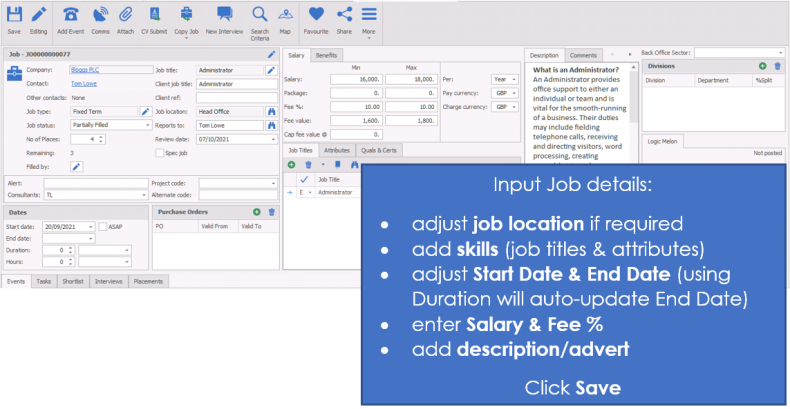Click the Save icon in the toolbar
This screenshot has width=790, height=409.
14,15
